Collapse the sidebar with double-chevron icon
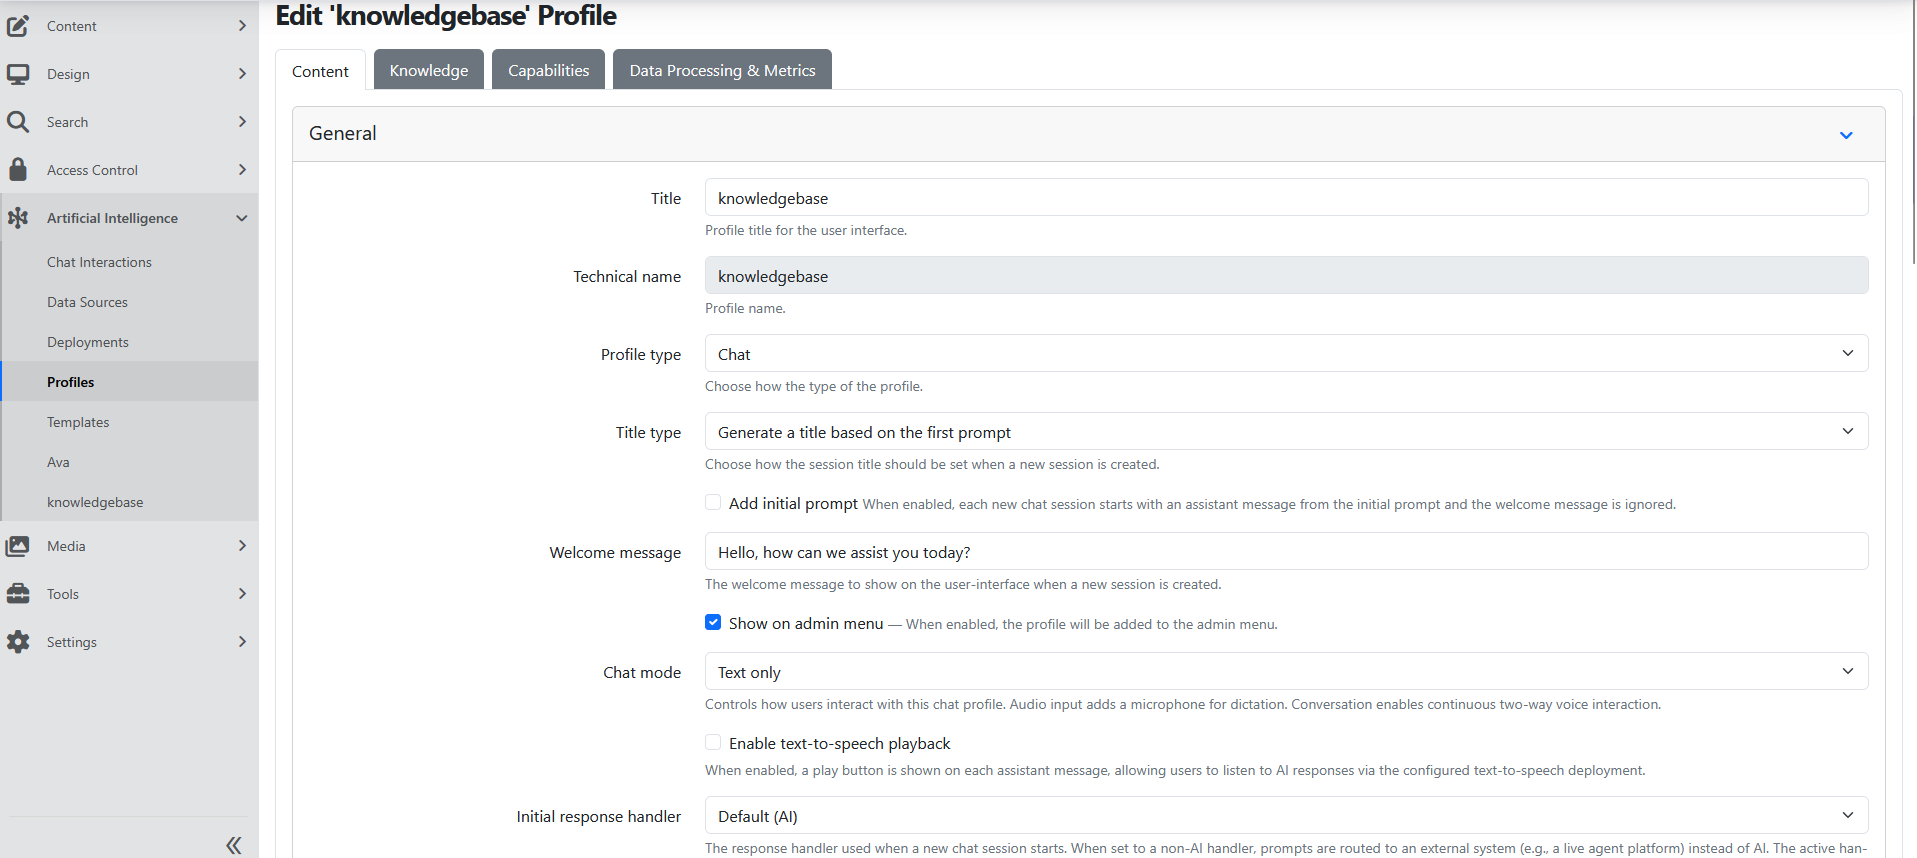The height and width of the screenshot is (858, 1917). coord(233,845)
